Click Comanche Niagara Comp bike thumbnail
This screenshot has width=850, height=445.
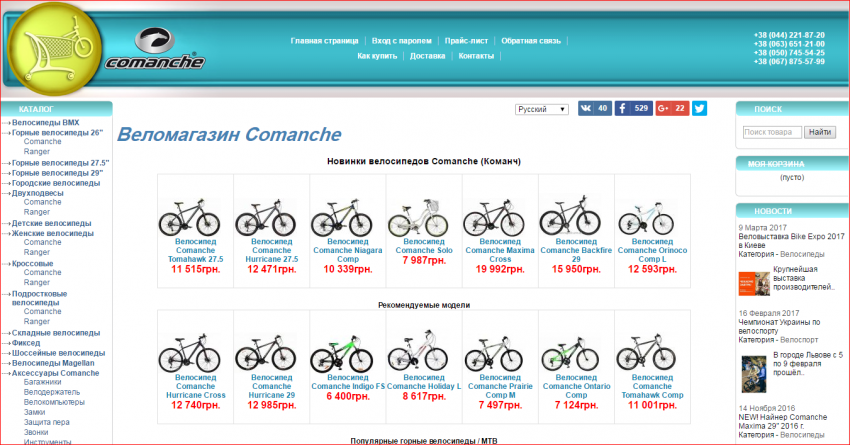click(342, 217)
